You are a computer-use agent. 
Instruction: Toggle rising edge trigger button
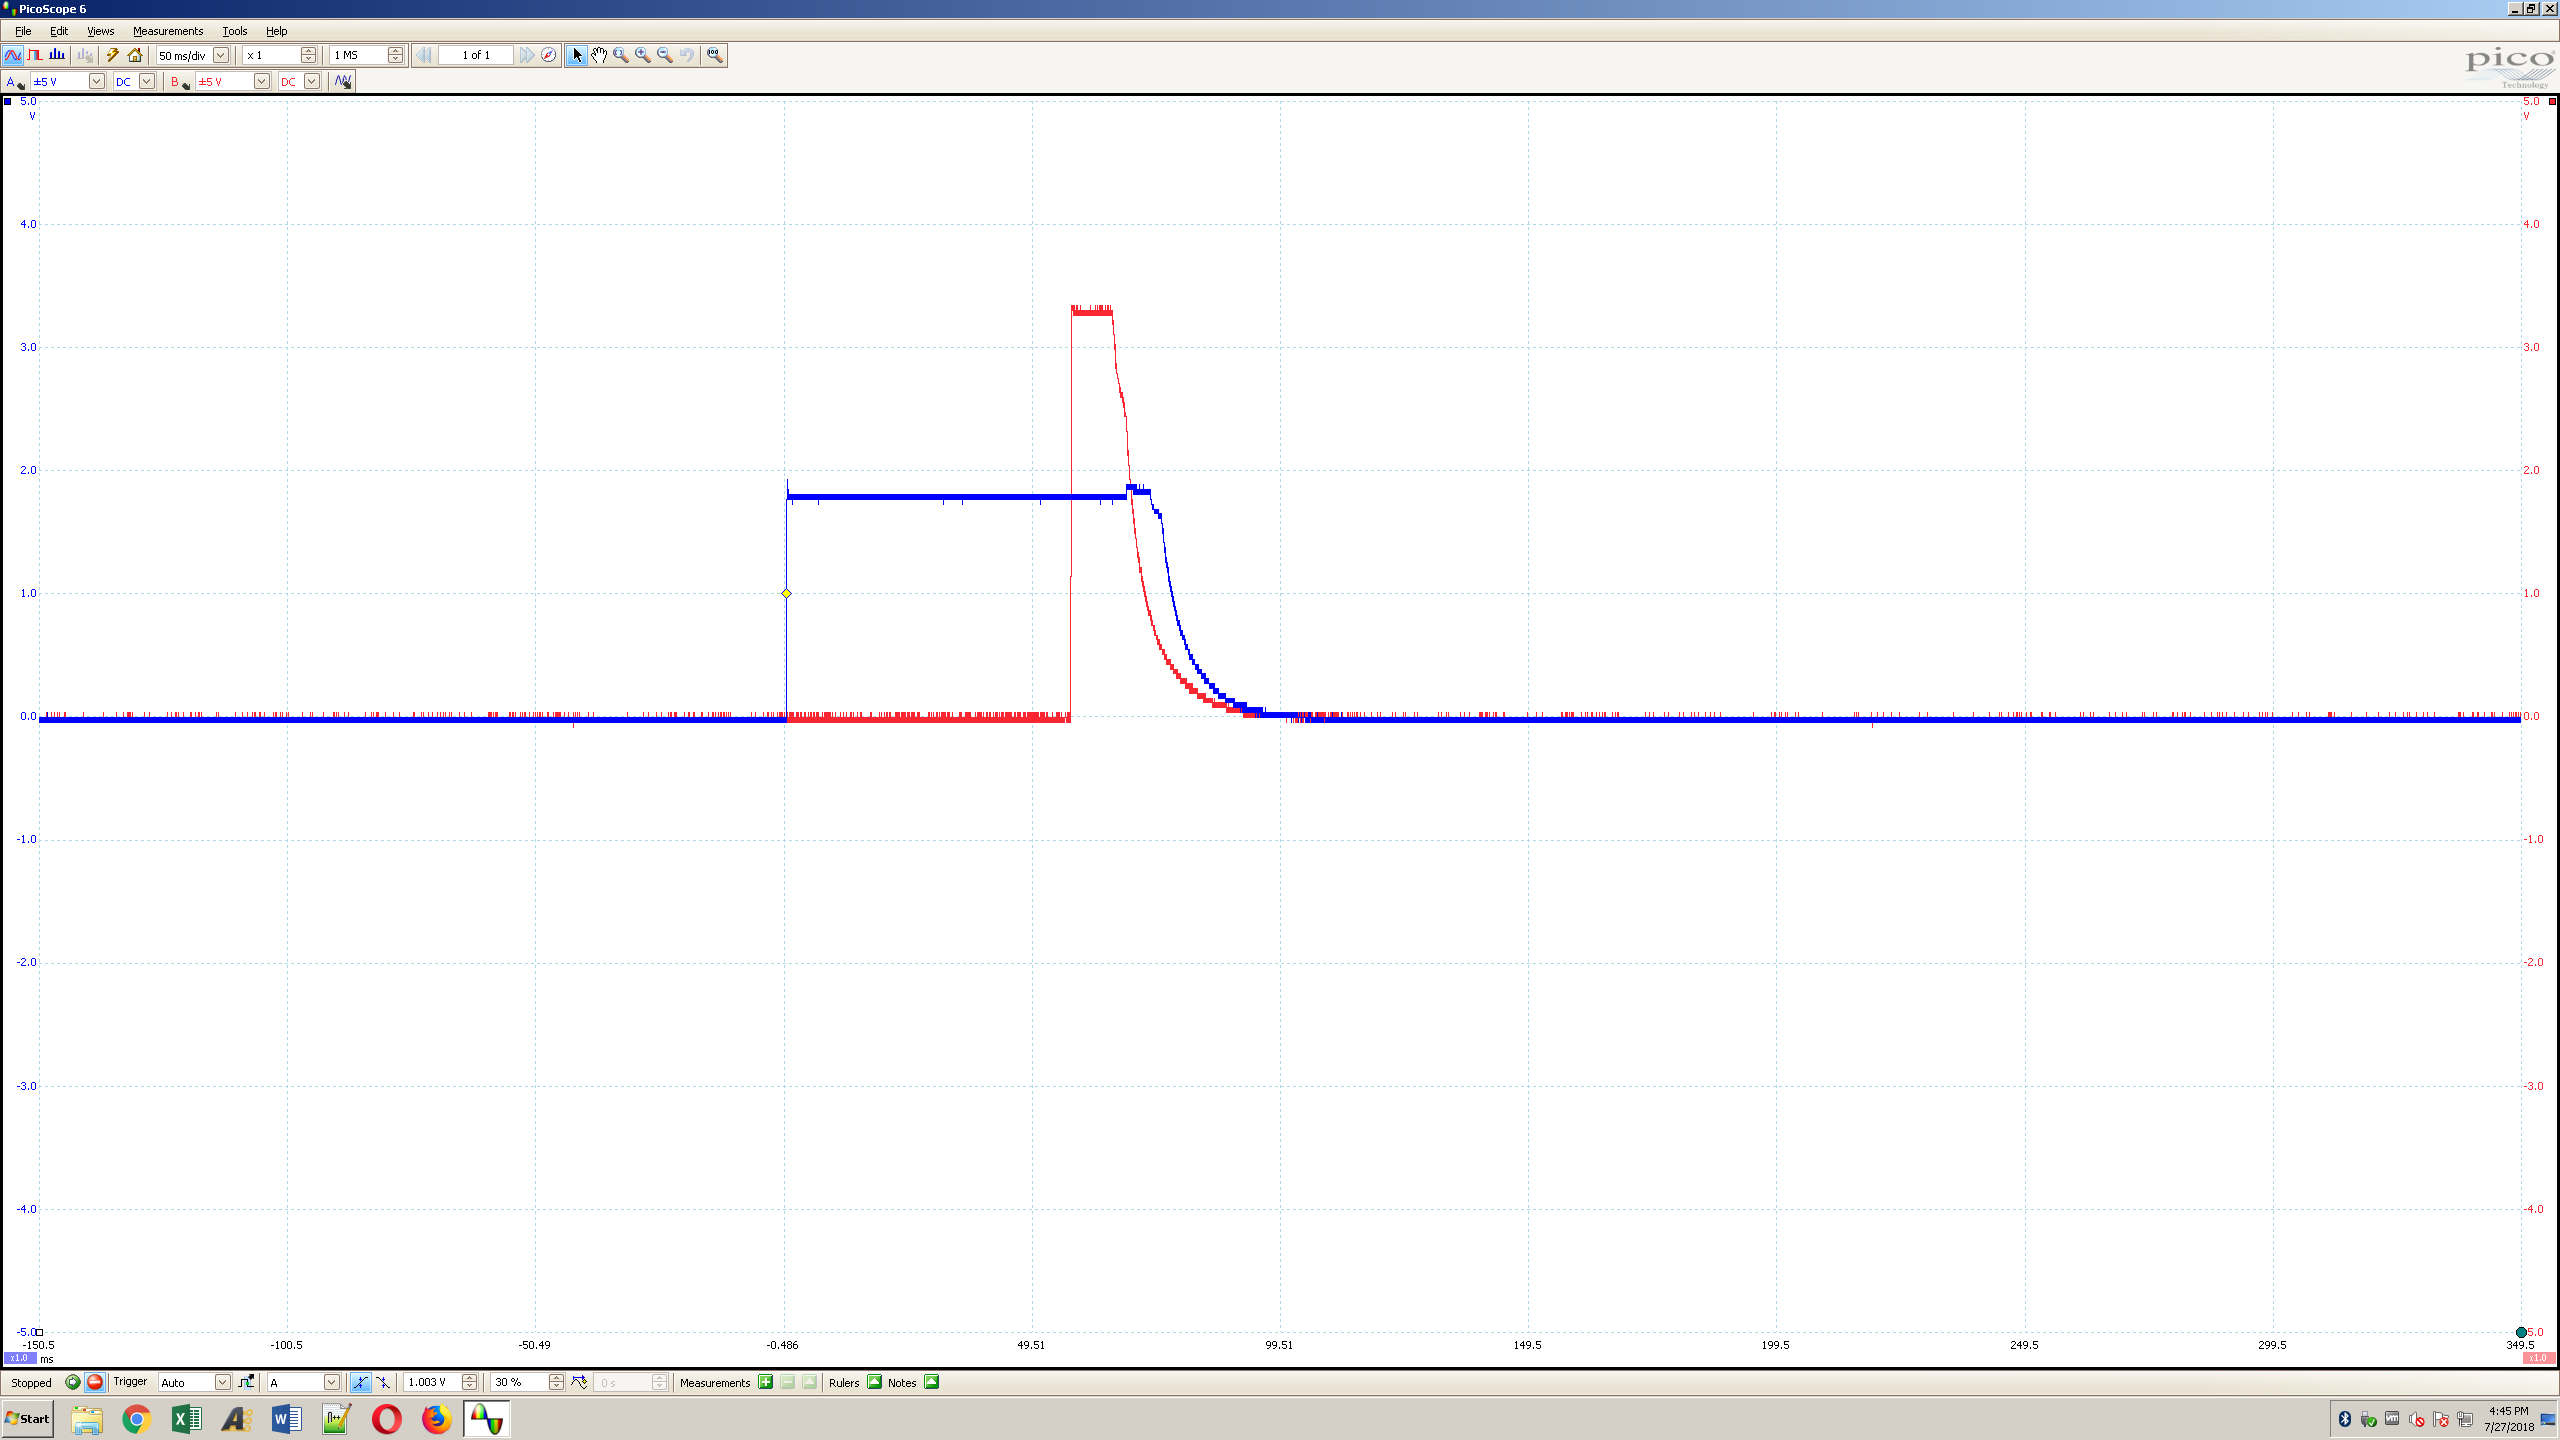pos(360,1382)
